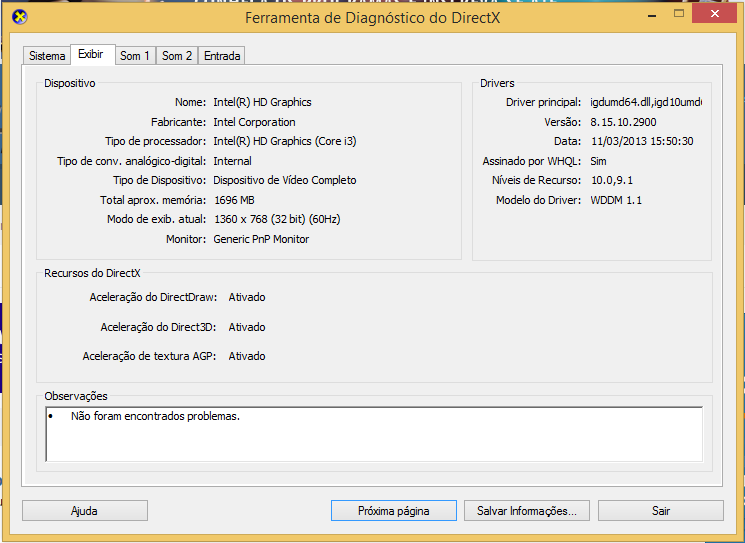Click the '1360 x 768 (32 bit) (60Hz)' value
This screenshot has height=543, width=745.
277,219
